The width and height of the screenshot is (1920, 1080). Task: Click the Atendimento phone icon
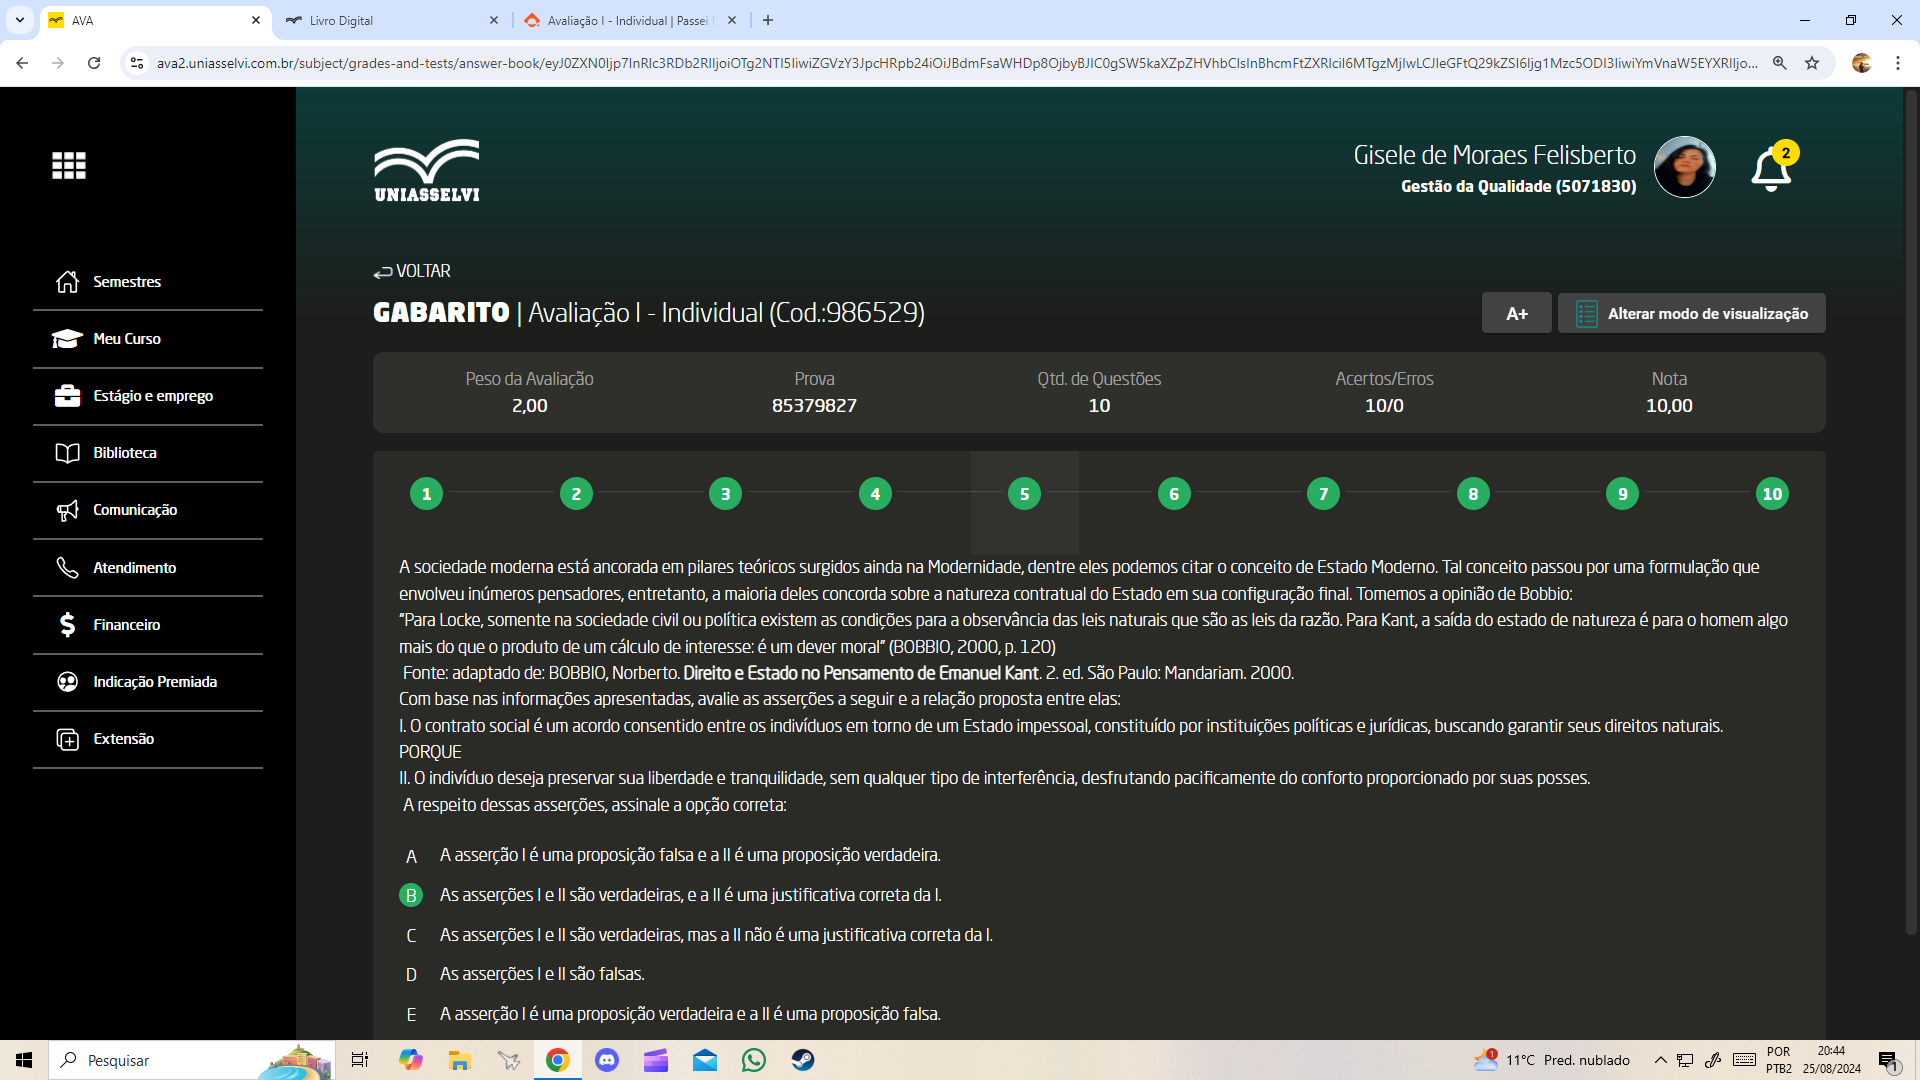tap(67, 568)
